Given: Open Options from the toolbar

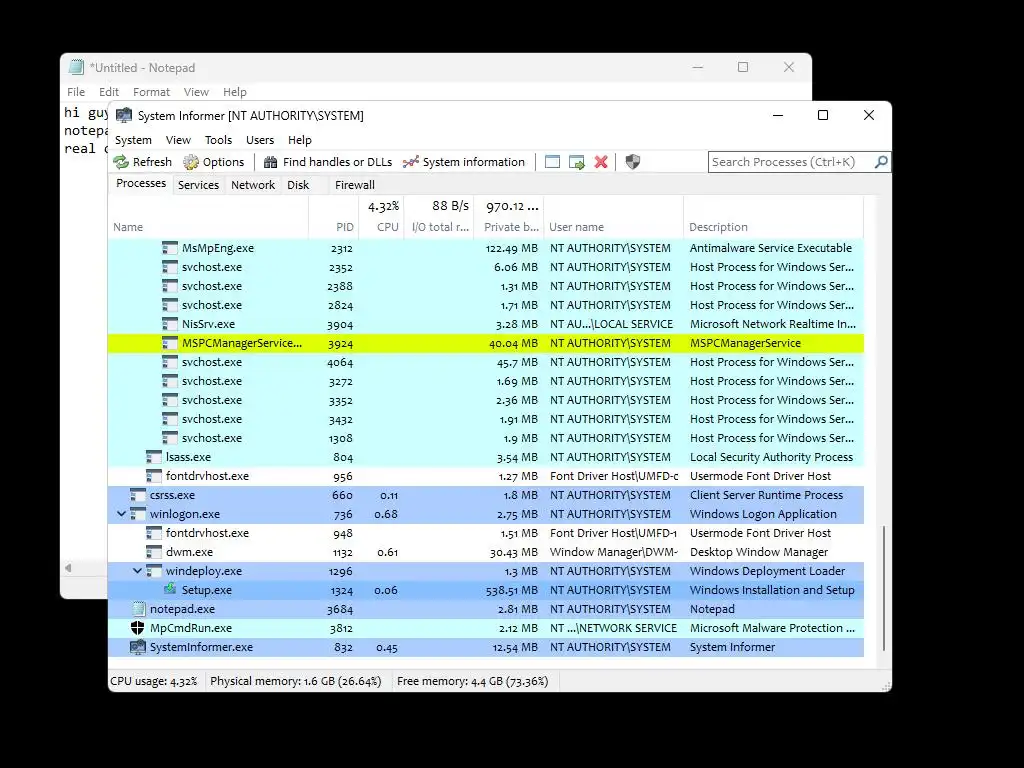Looking at the screenshot, I should pos(214,162).
